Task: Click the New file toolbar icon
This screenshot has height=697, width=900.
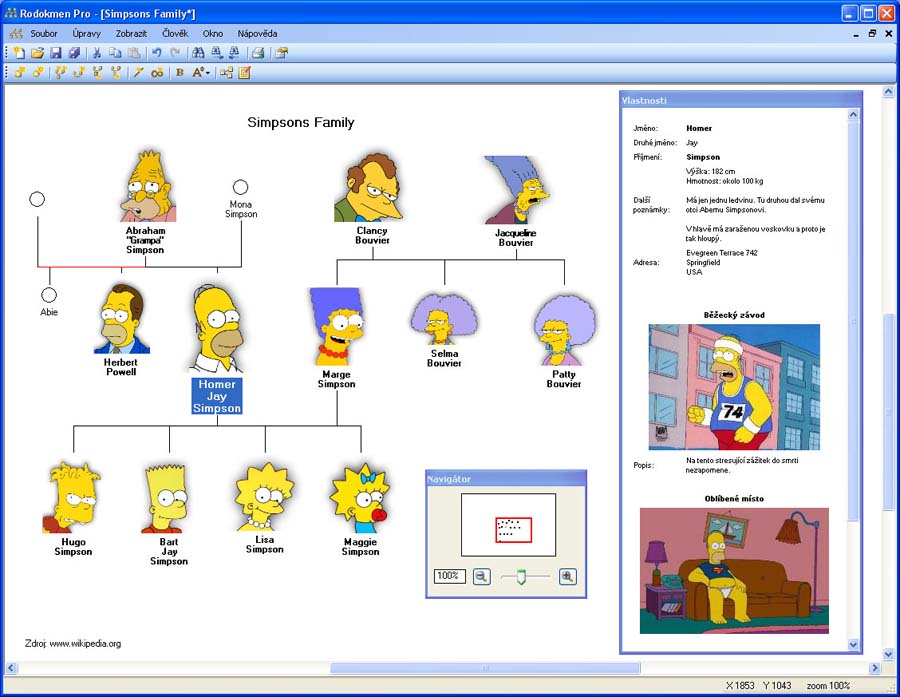Action: pos(19,53)
